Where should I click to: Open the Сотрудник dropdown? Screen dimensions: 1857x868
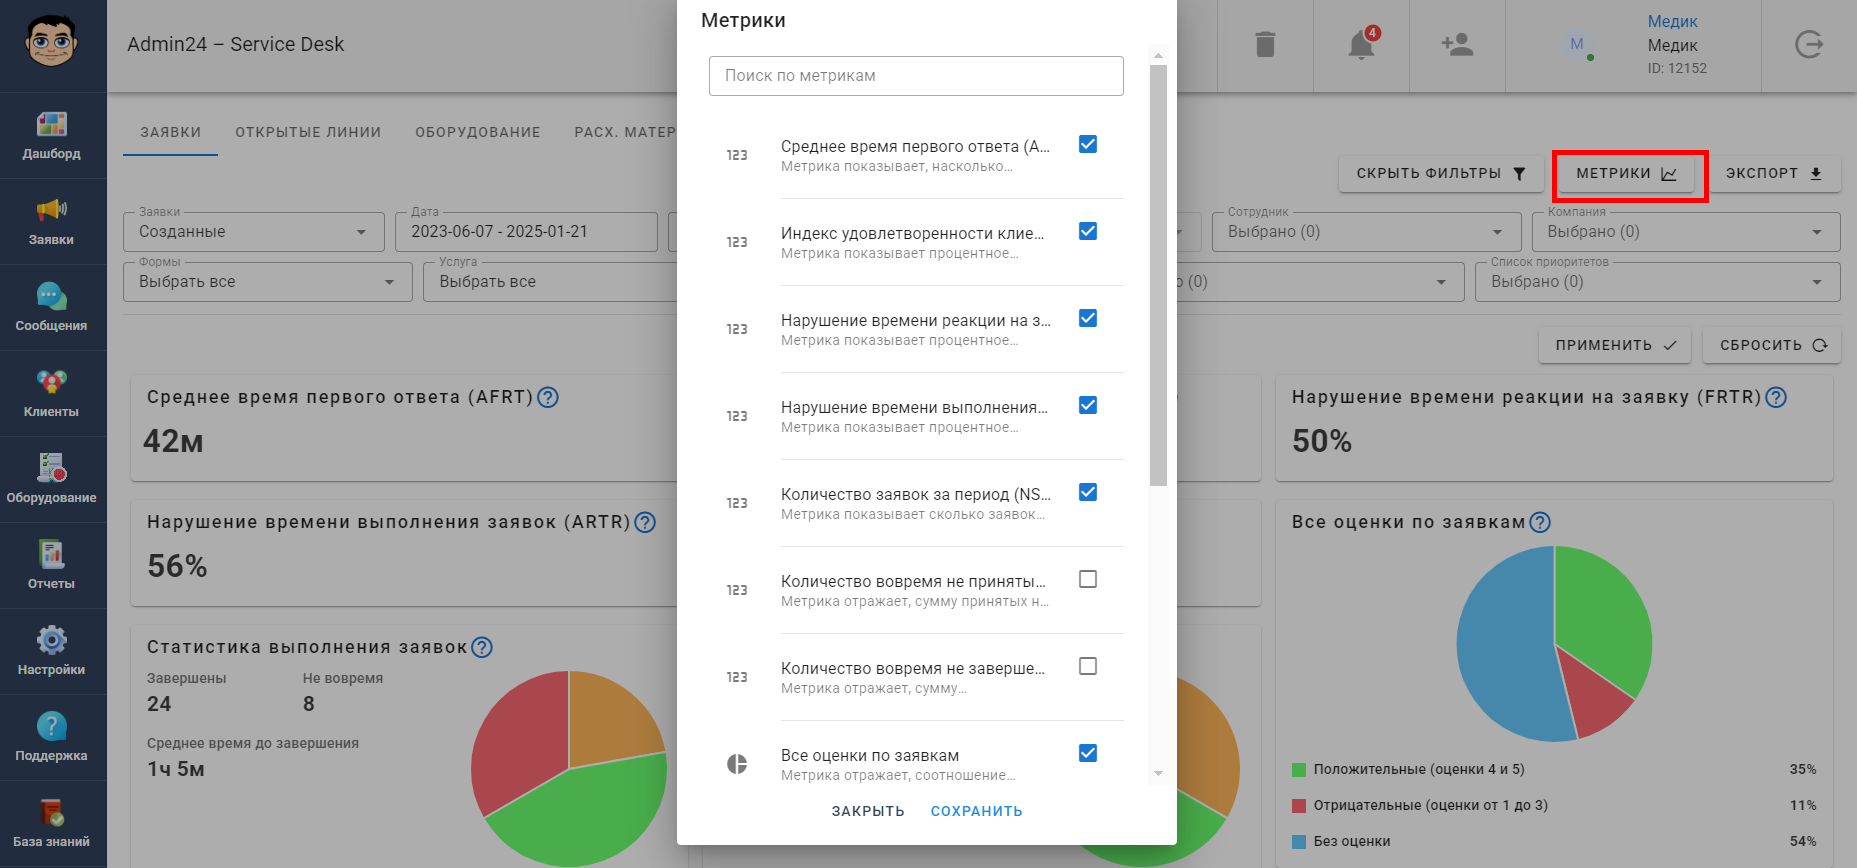1367,232
